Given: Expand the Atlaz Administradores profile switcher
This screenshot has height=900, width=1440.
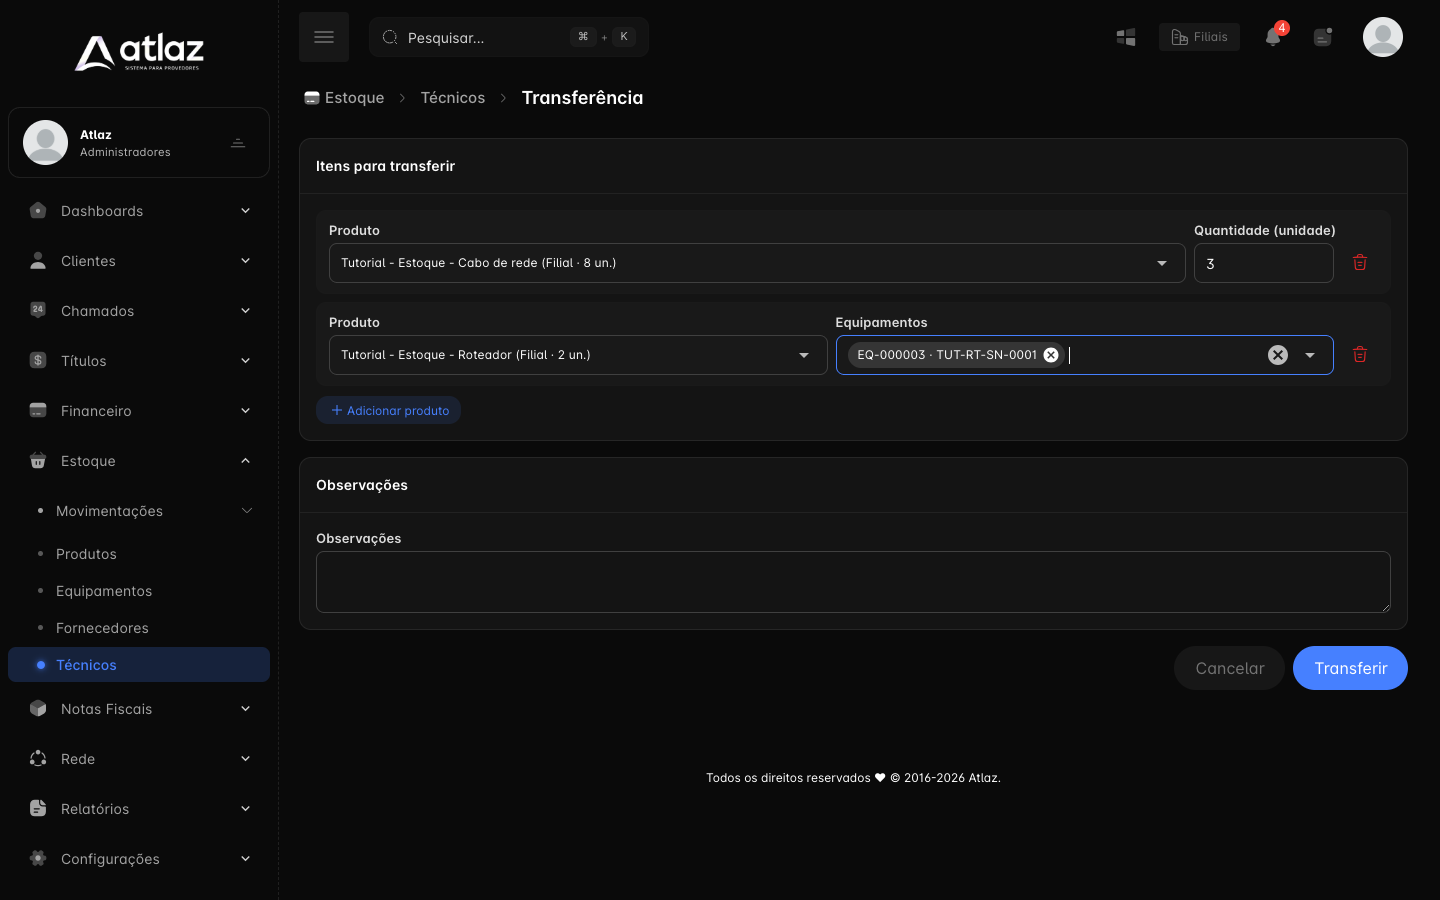Looking at the screenshot, I should 238,143.
